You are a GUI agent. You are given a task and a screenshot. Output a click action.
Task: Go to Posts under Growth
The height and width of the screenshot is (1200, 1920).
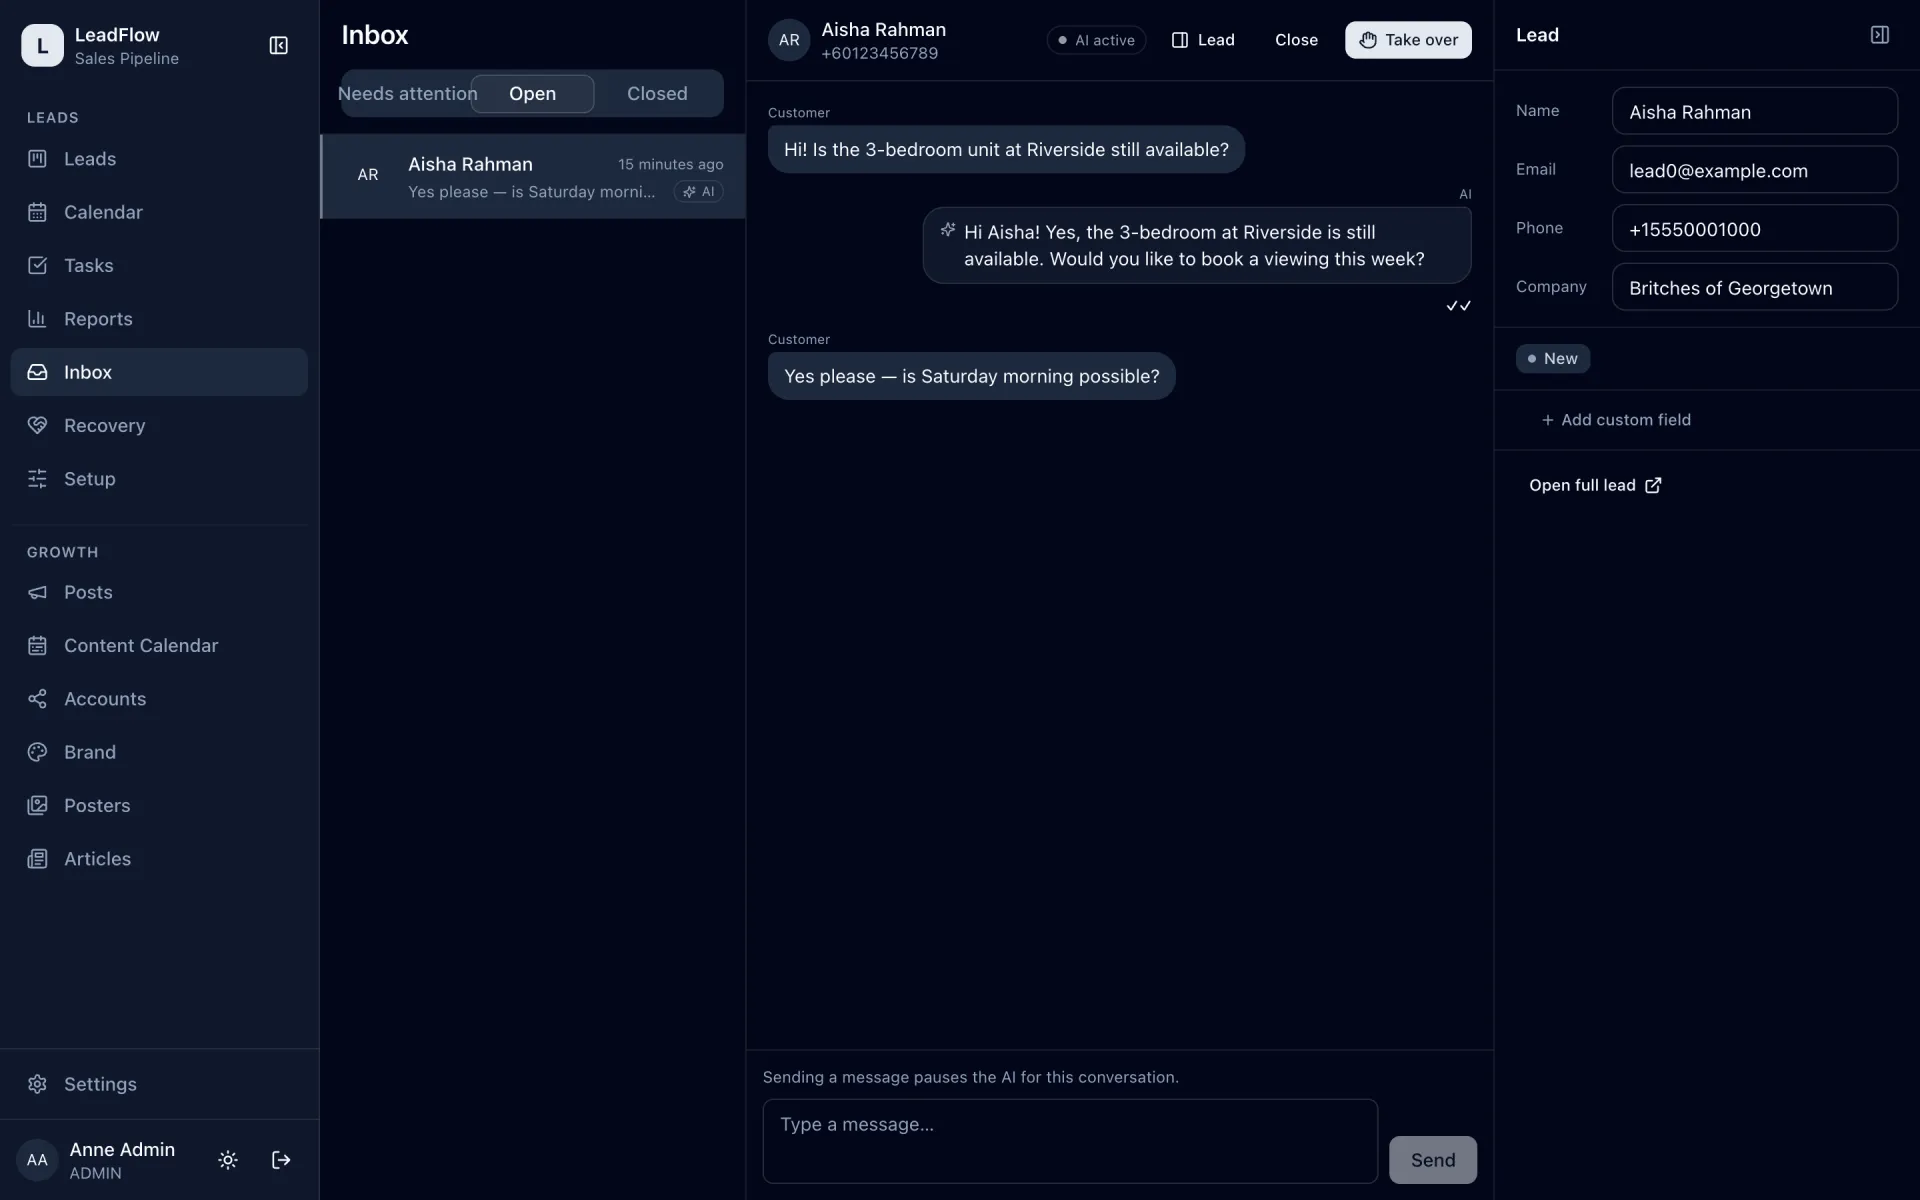click(159, 592)
